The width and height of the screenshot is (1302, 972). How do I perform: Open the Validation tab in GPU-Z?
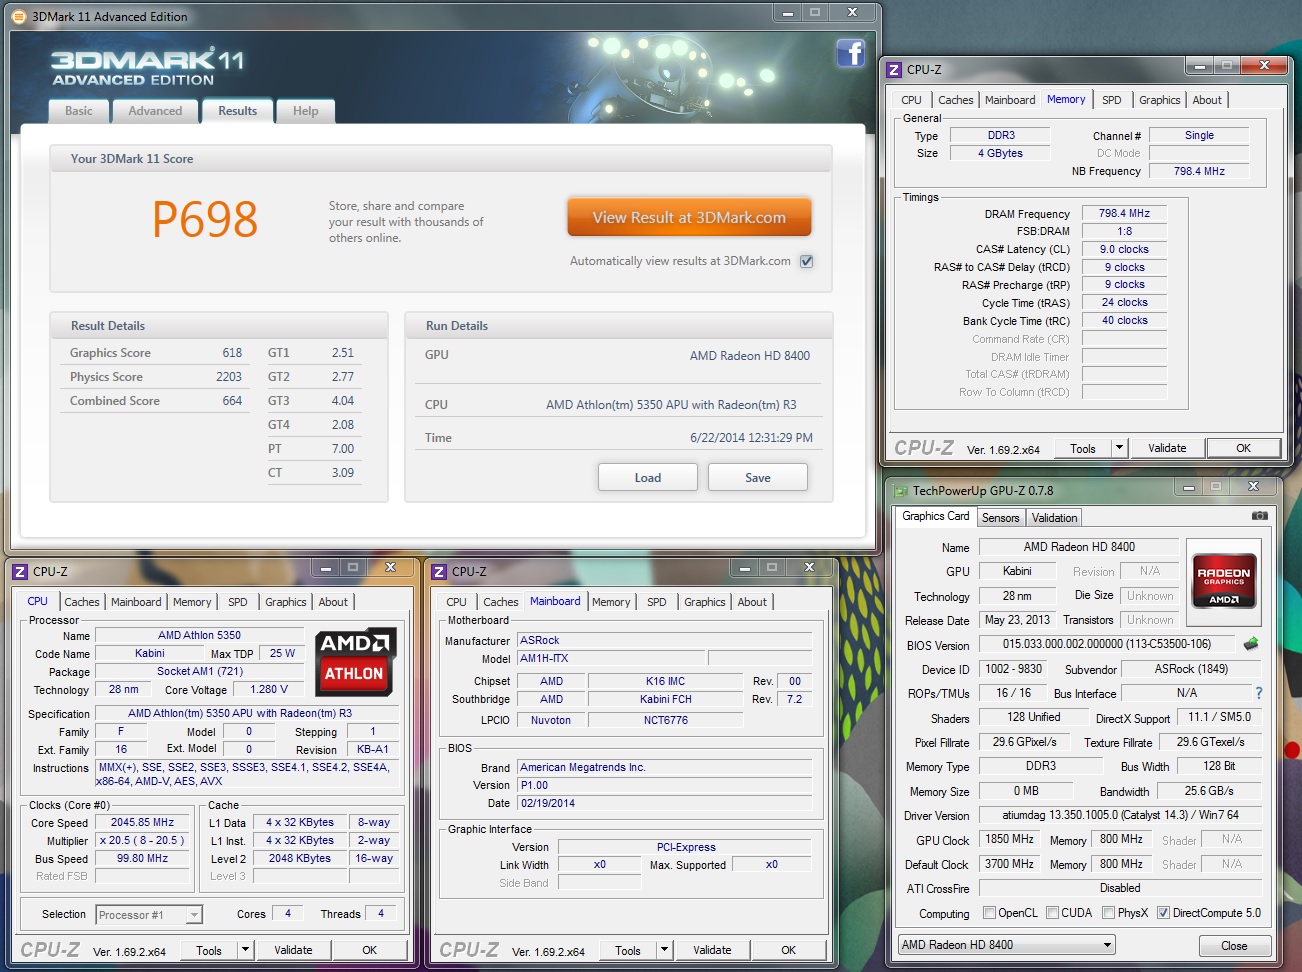pyautogui.click(x=1055, y=518)
